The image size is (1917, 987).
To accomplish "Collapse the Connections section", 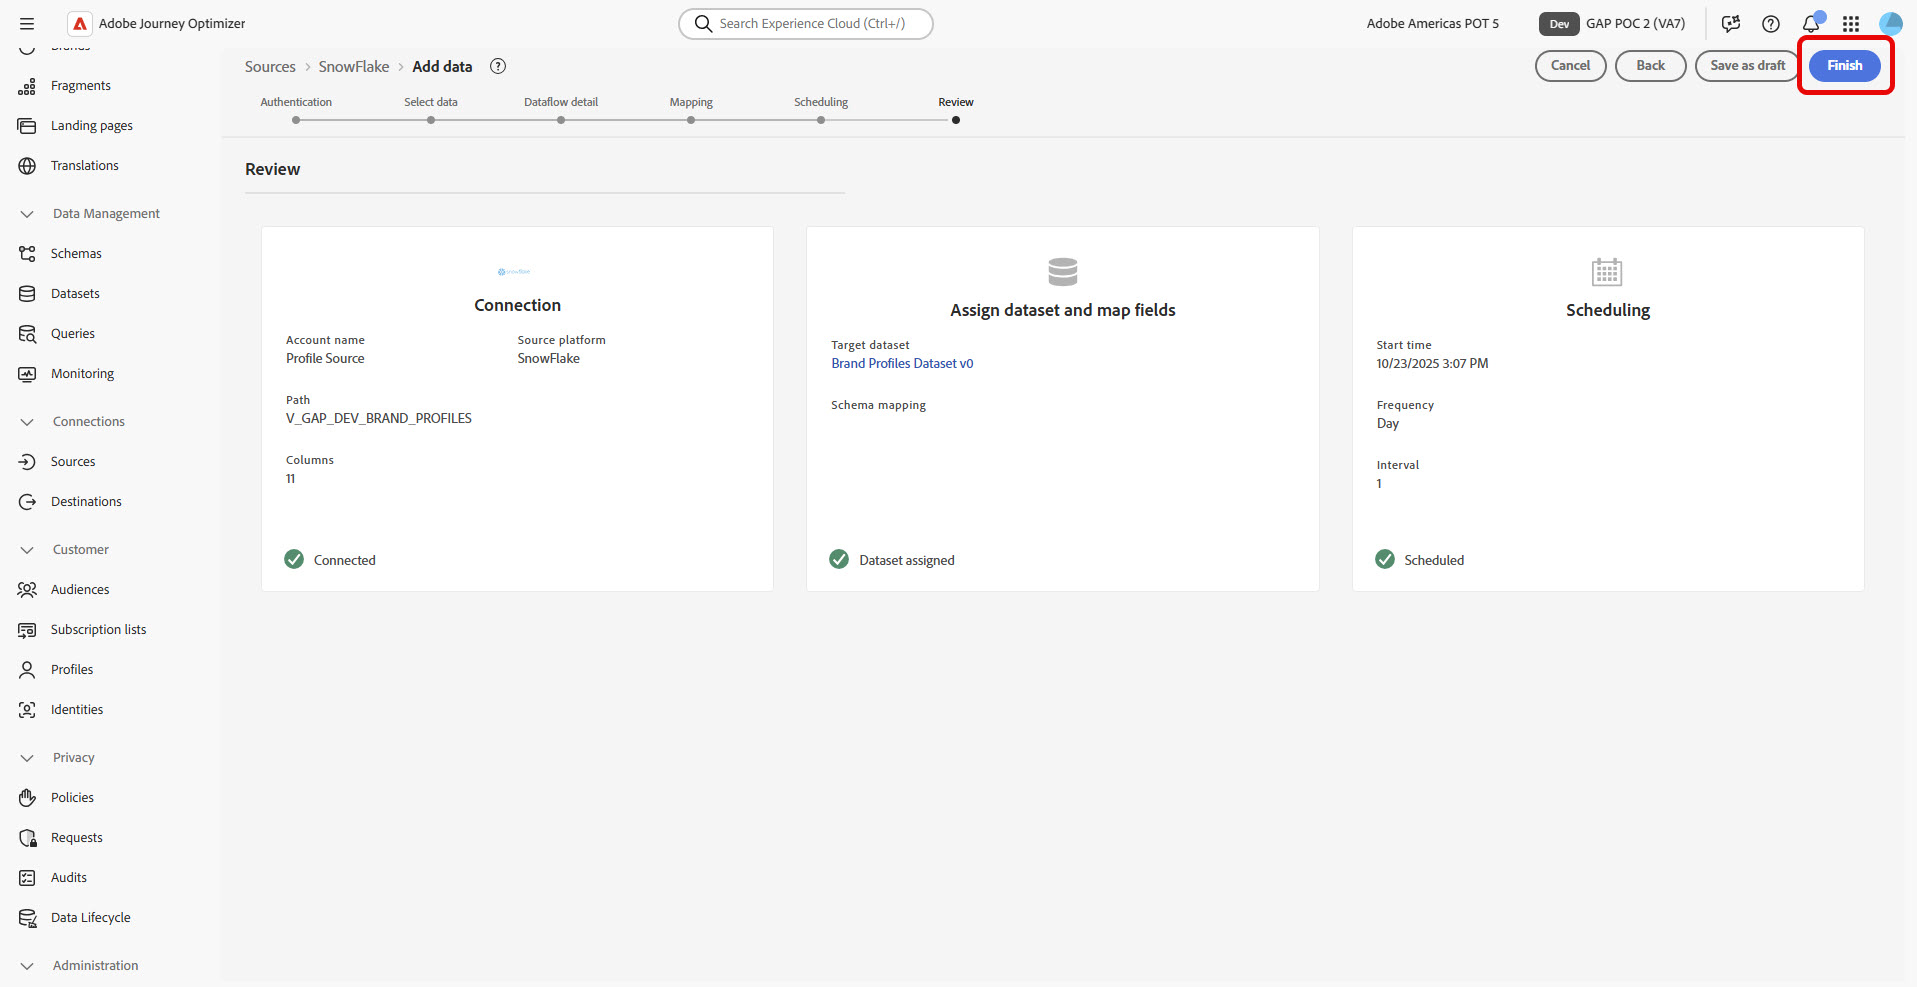I will pos(27,422).
